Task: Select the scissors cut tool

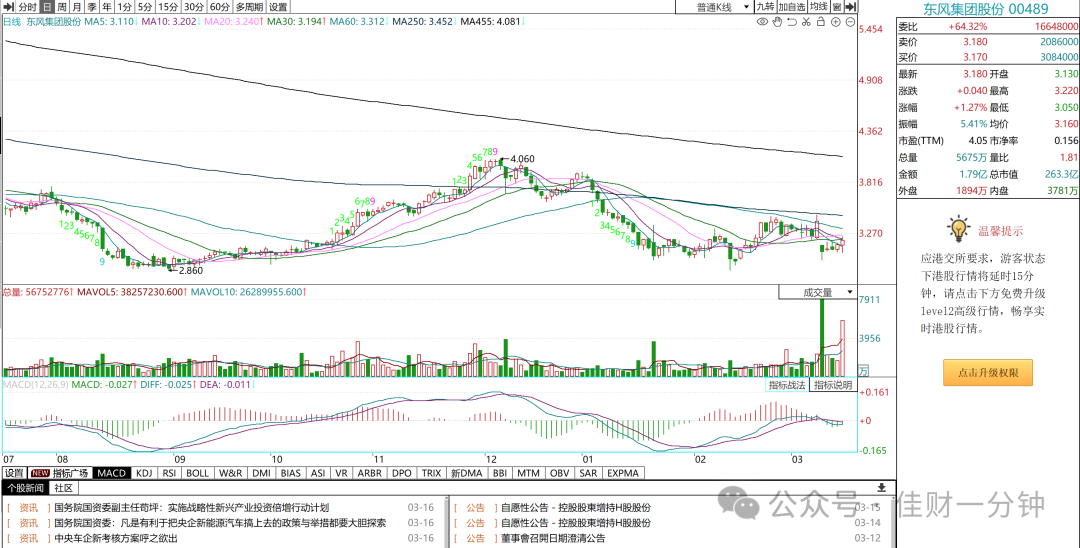Action: coord(807,21)
